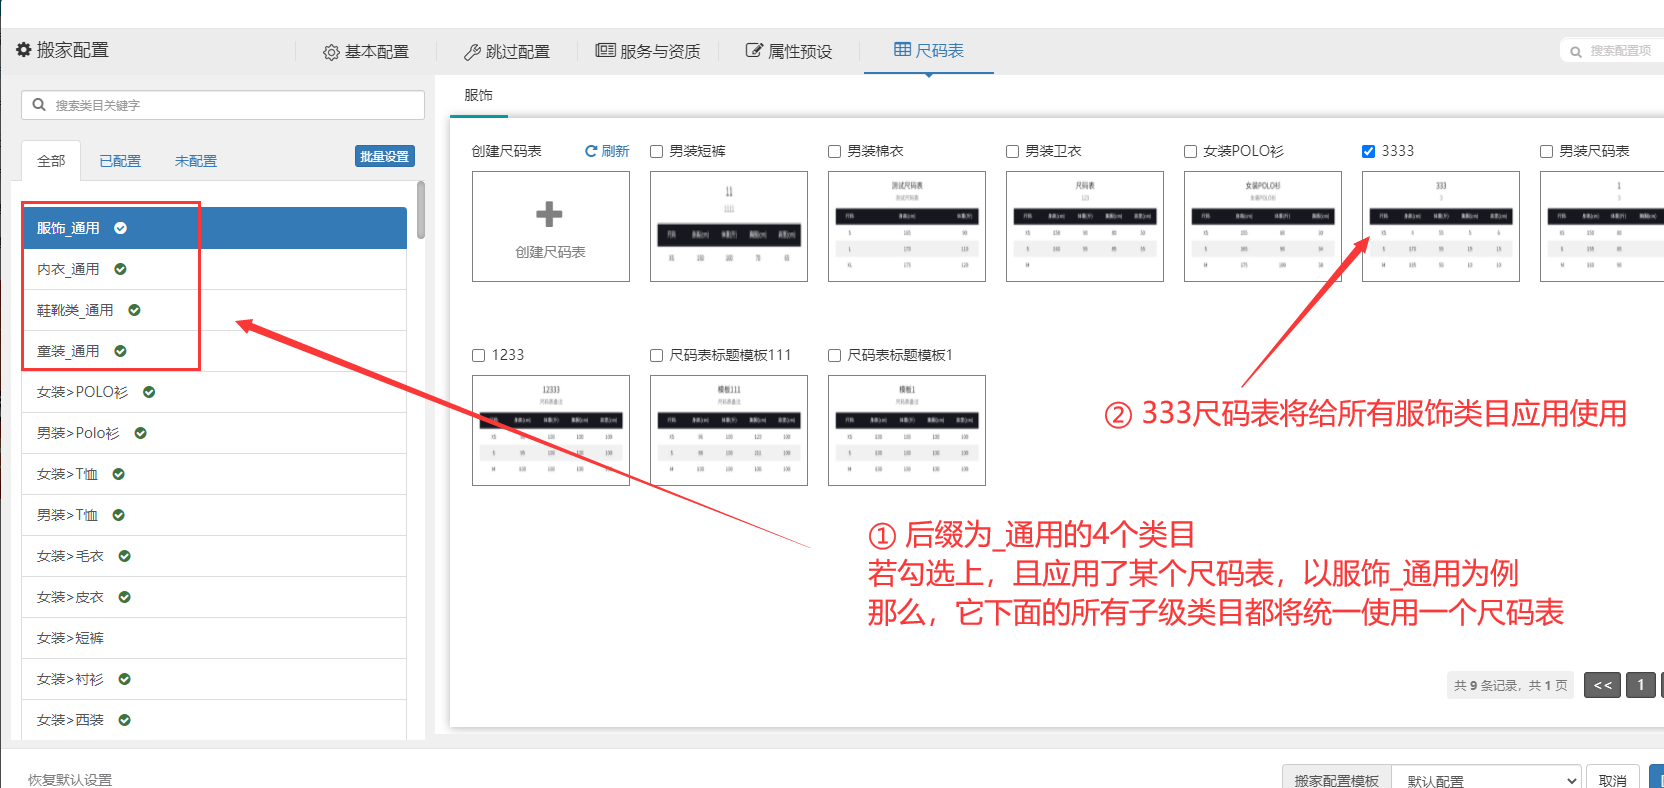
Task: Open the 未配置 filter tab
Action: [195, 161]
